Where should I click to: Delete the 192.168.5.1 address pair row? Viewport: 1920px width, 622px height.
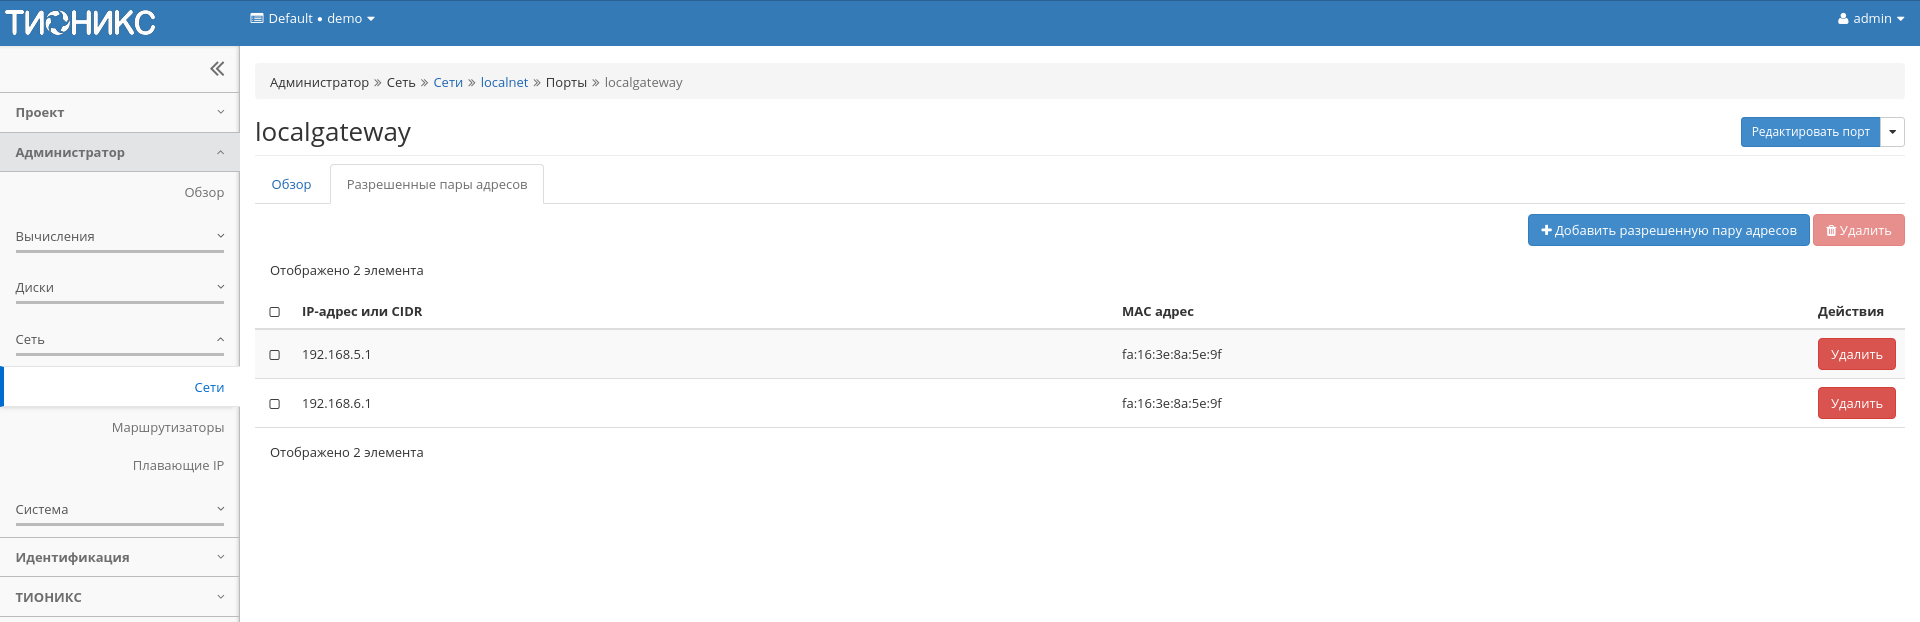pos(1856,355)
